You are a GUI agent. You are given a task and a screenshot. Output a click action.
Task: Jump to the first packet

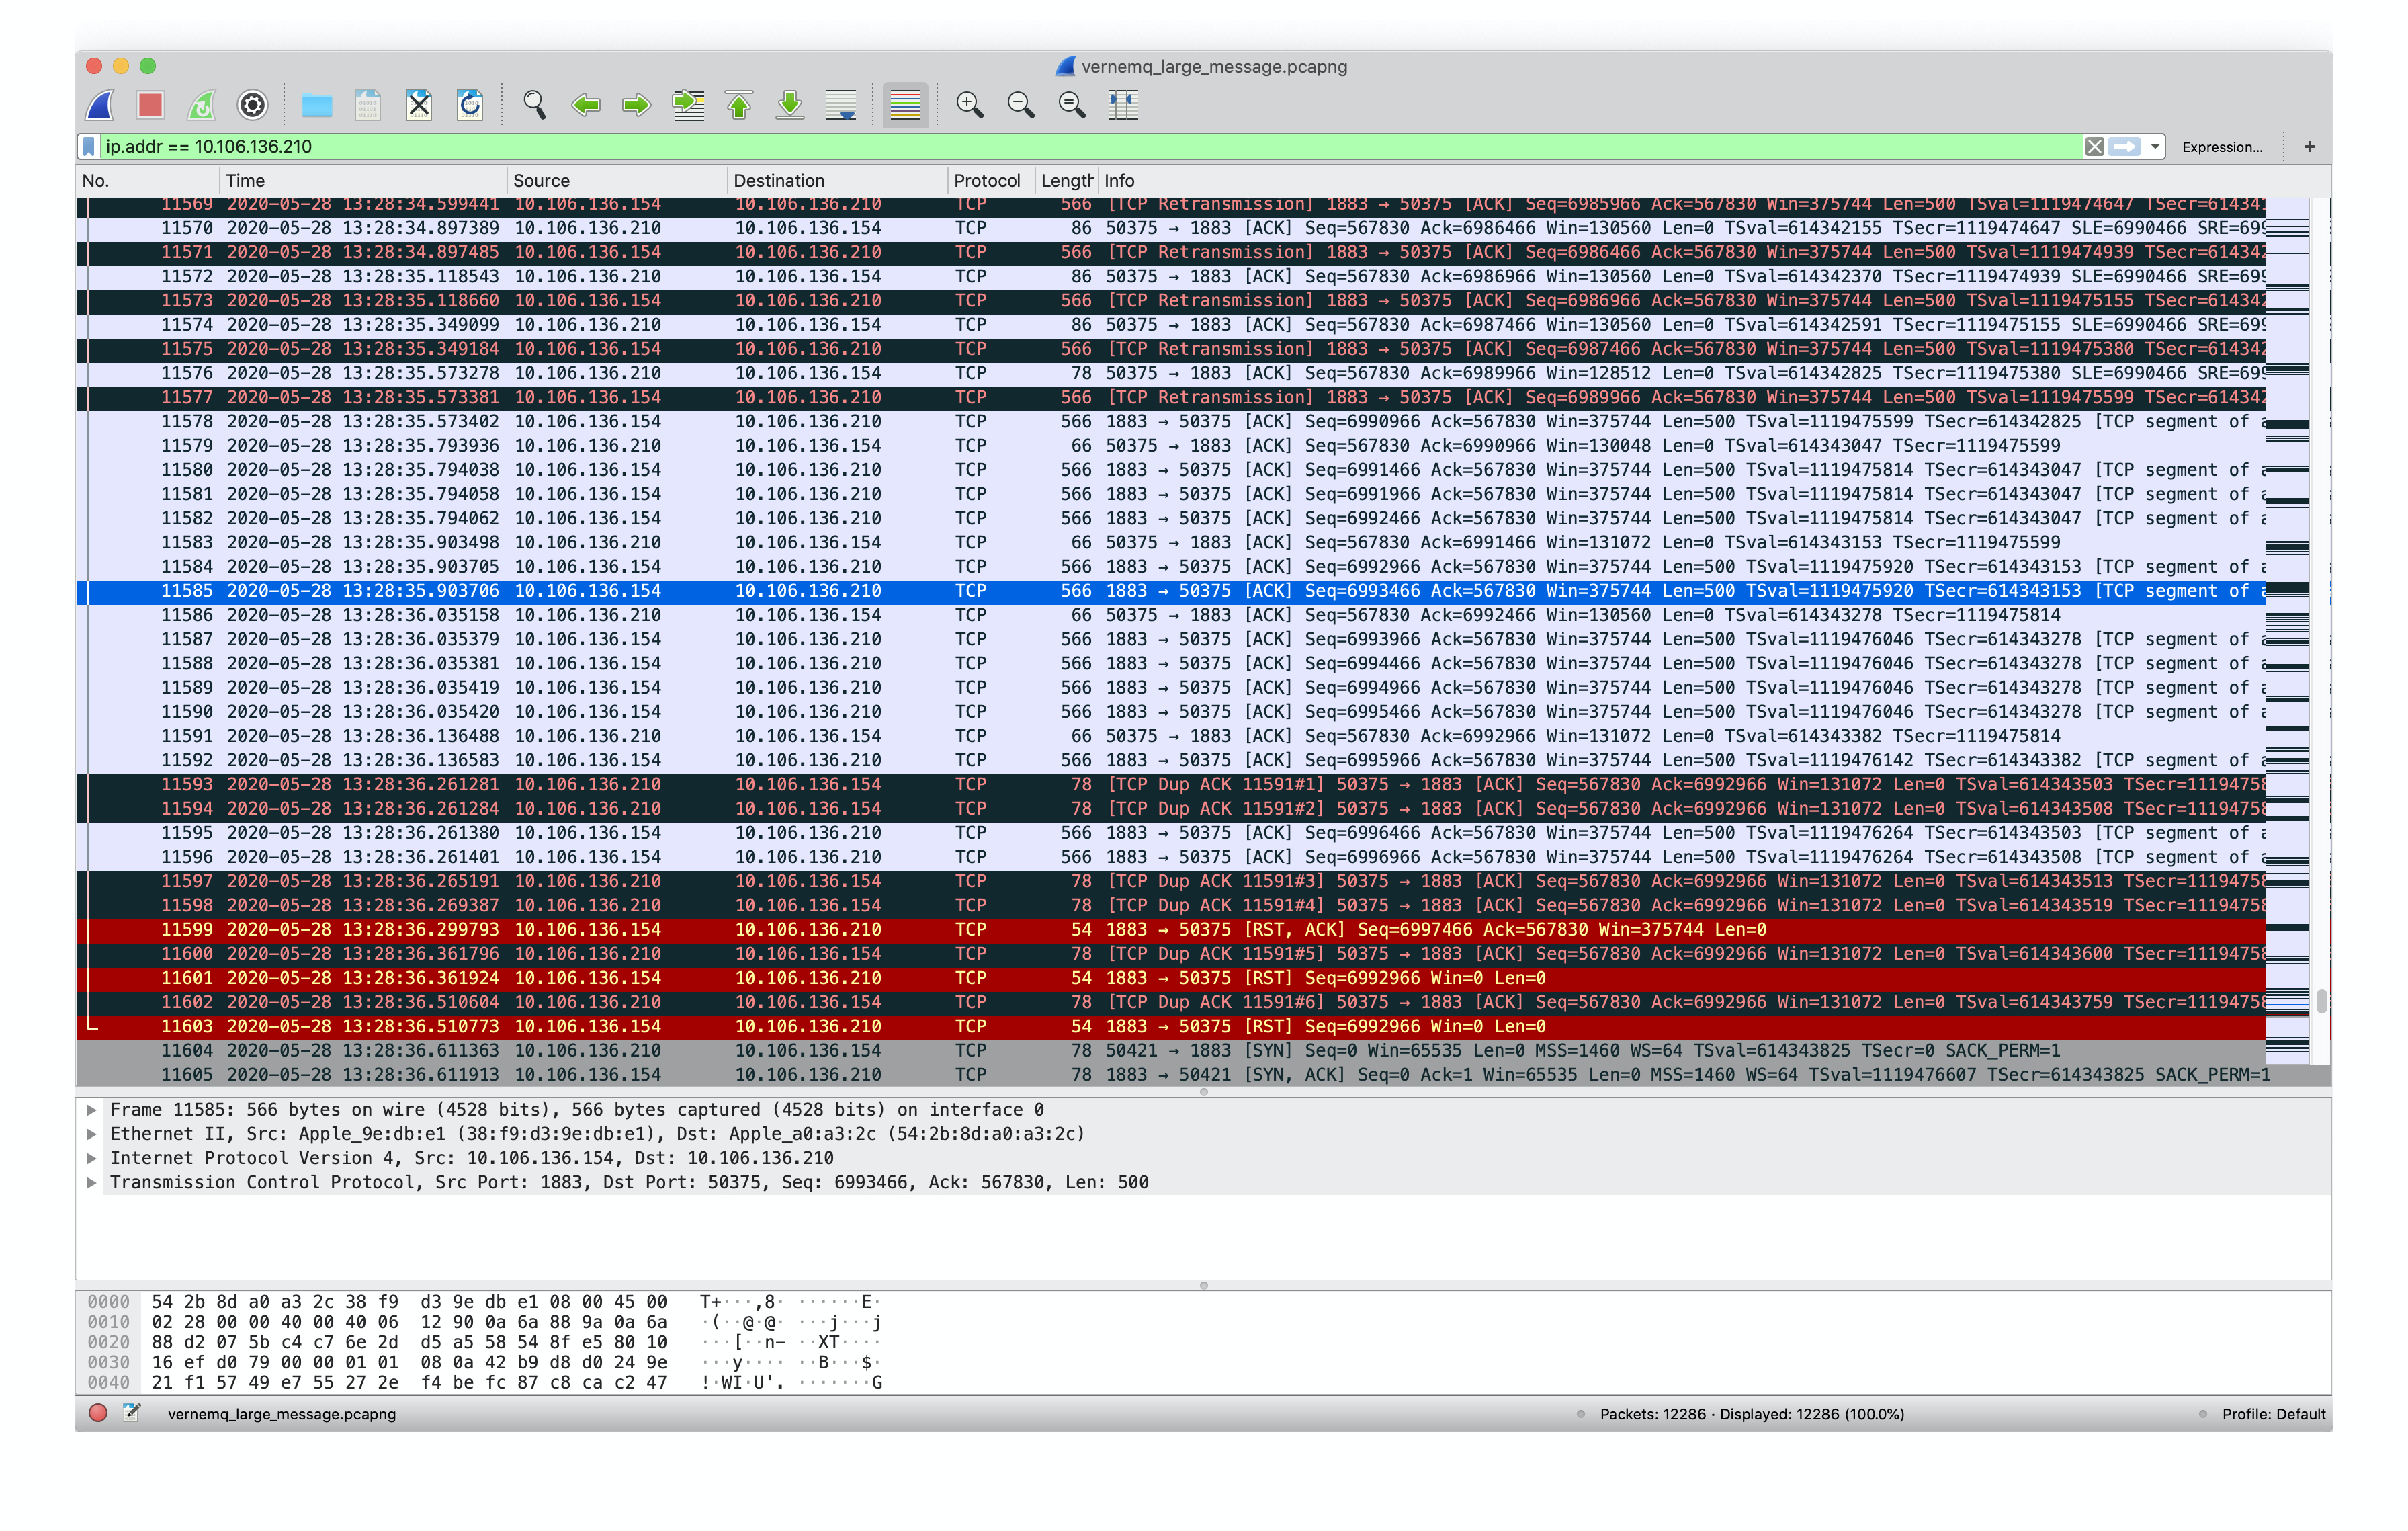[739, 105]
